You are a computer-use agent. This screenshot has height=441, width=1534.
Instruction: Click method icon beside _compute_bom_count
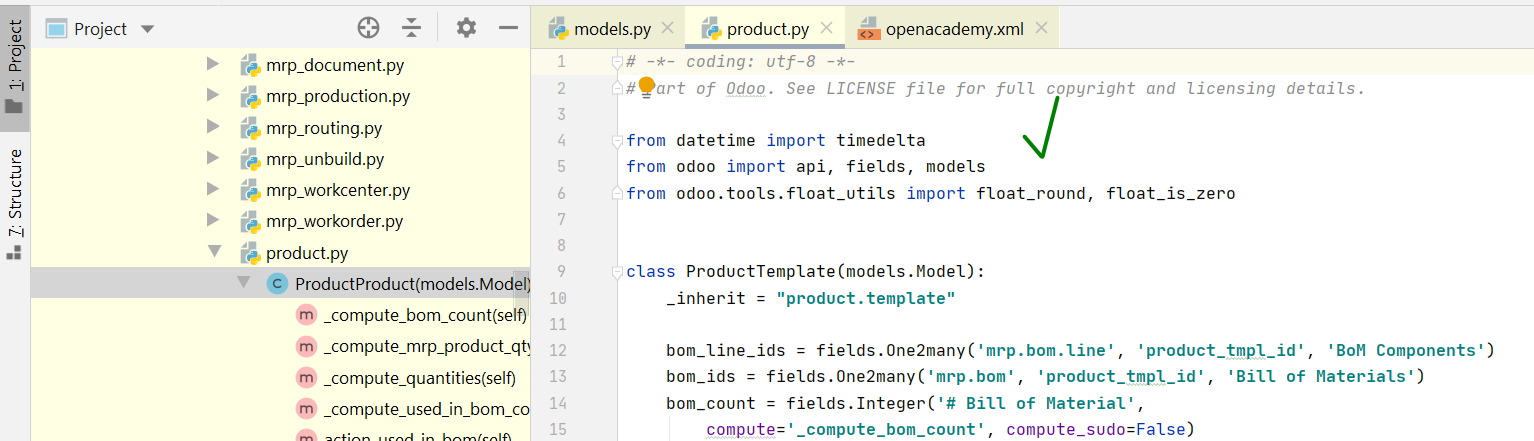coord(306,315)
